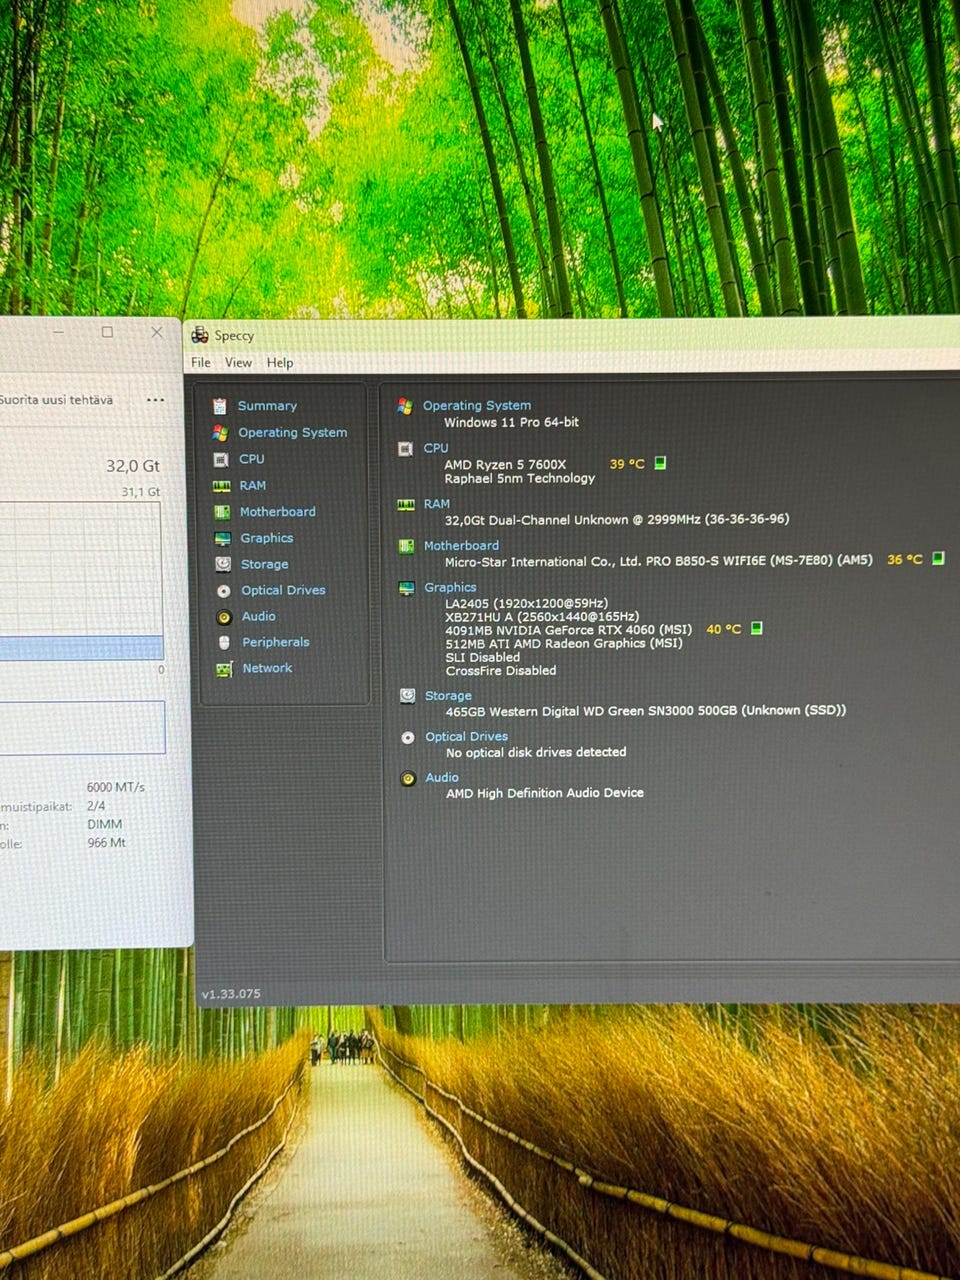Maximize the Task Manager window
Screen dimensions: 960x1280
point(107,332)
